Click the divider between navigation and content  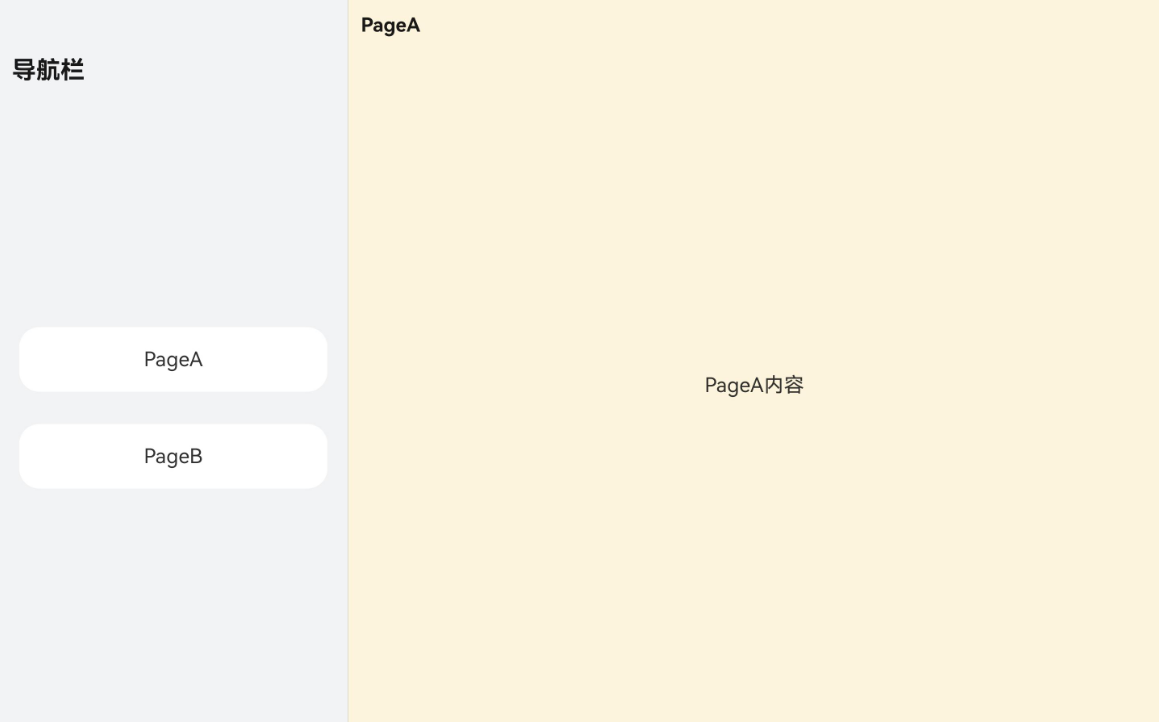[348, 361]
